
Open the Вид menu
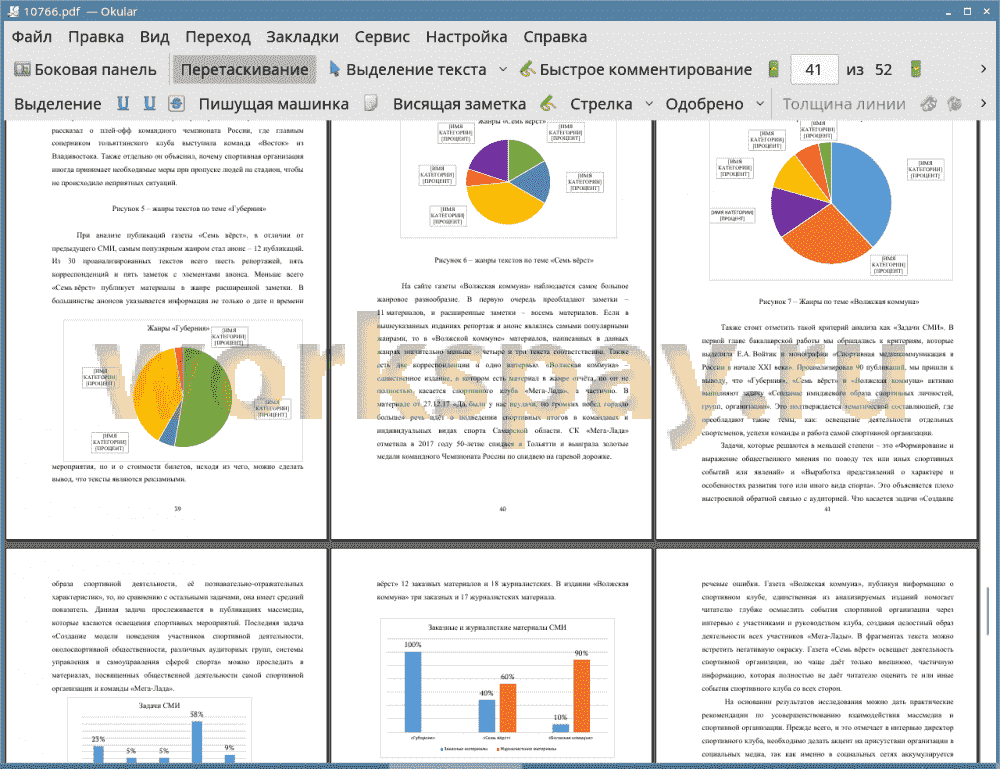click(x=154, y=37)
